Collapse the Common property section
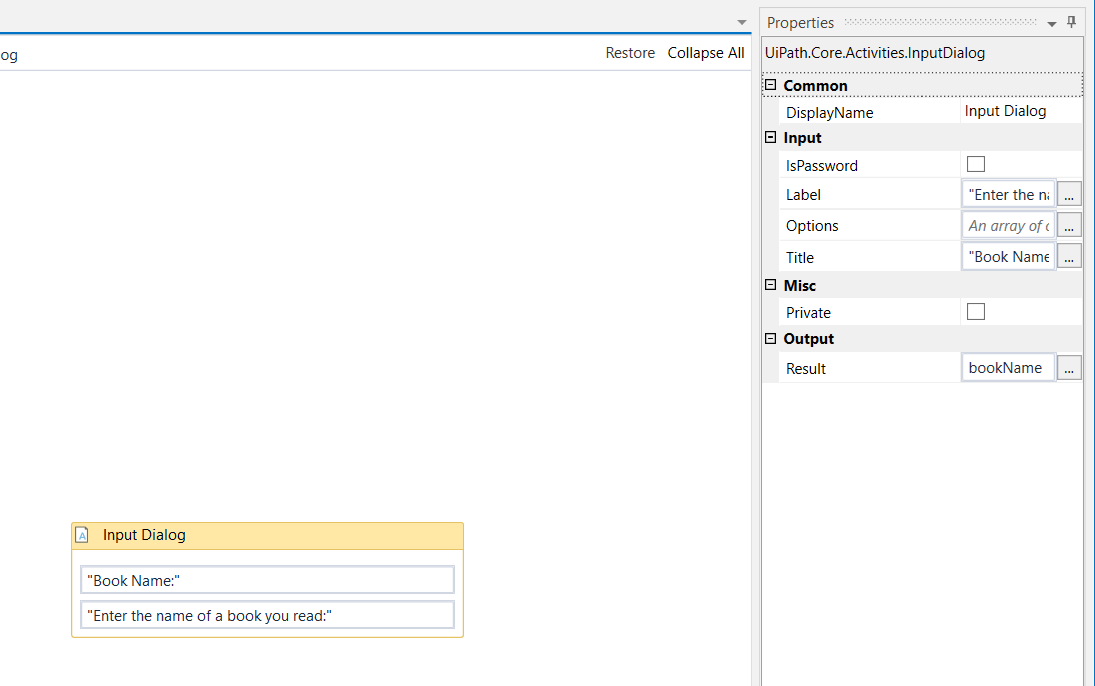The width and height of the screenshot is (1095, 686). point(770,86)
